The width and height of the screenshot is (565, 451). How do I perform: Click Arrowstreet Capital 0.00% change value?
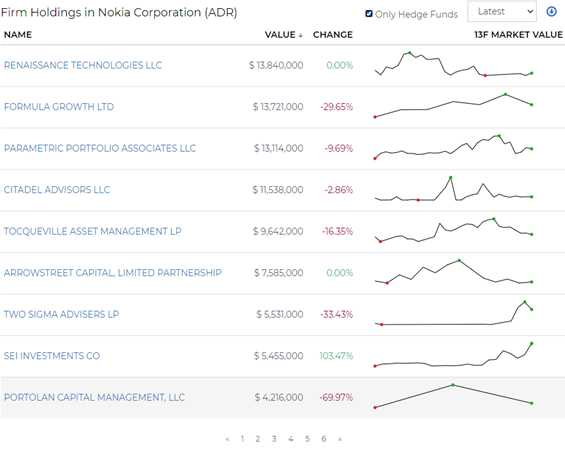[340, 273]
